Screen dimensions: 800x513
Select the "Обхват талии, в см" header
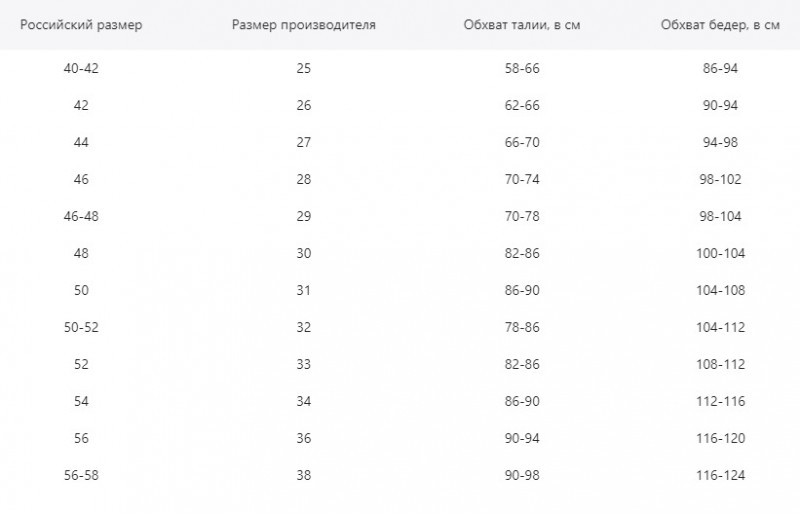click(522, 25)
